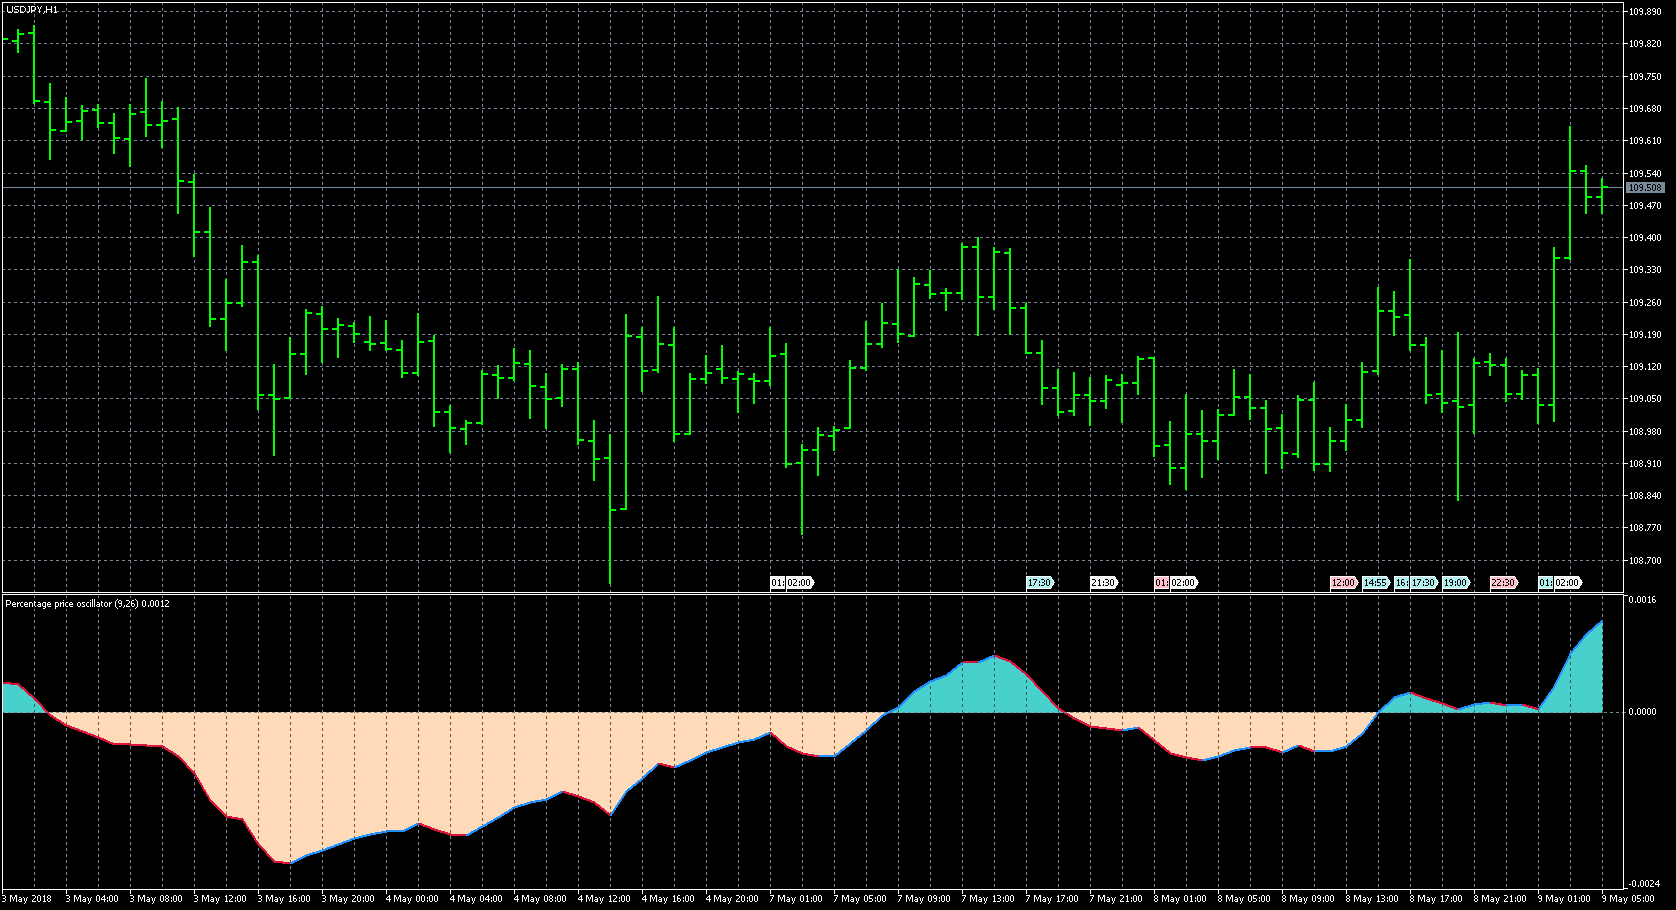
Task: Select the pink 22:30 event marker
Action: click(1503, 583)
